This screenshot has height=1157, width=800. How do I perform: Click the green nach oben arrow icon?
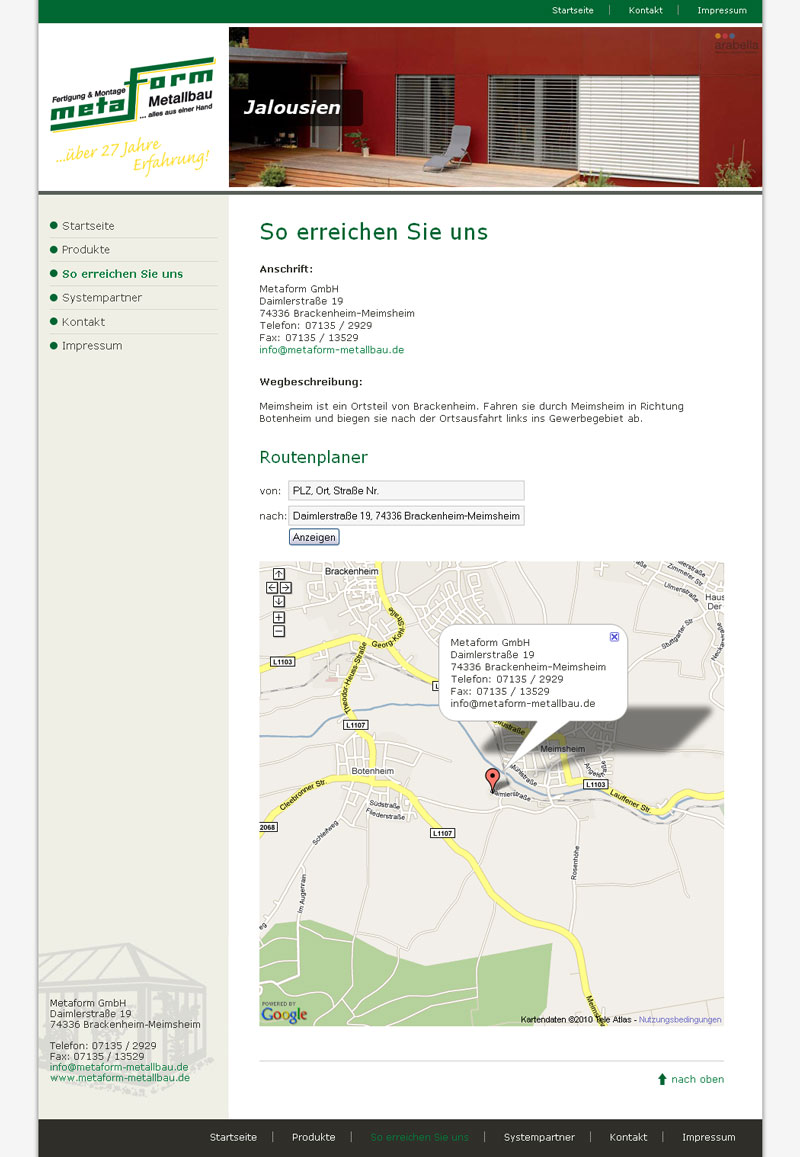click(x=662, y=1080)
